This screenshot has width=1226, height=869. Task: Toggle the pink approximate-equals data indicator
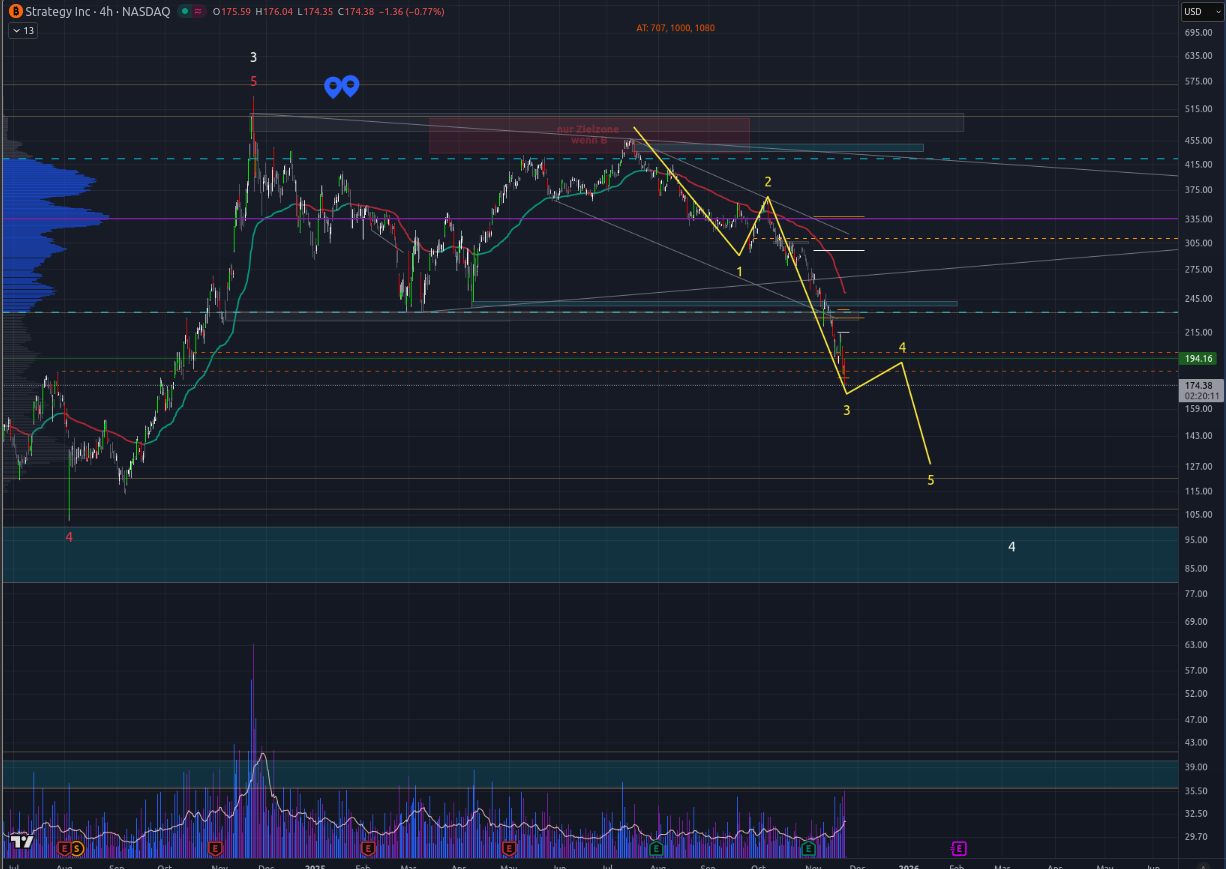coord(200,12)
